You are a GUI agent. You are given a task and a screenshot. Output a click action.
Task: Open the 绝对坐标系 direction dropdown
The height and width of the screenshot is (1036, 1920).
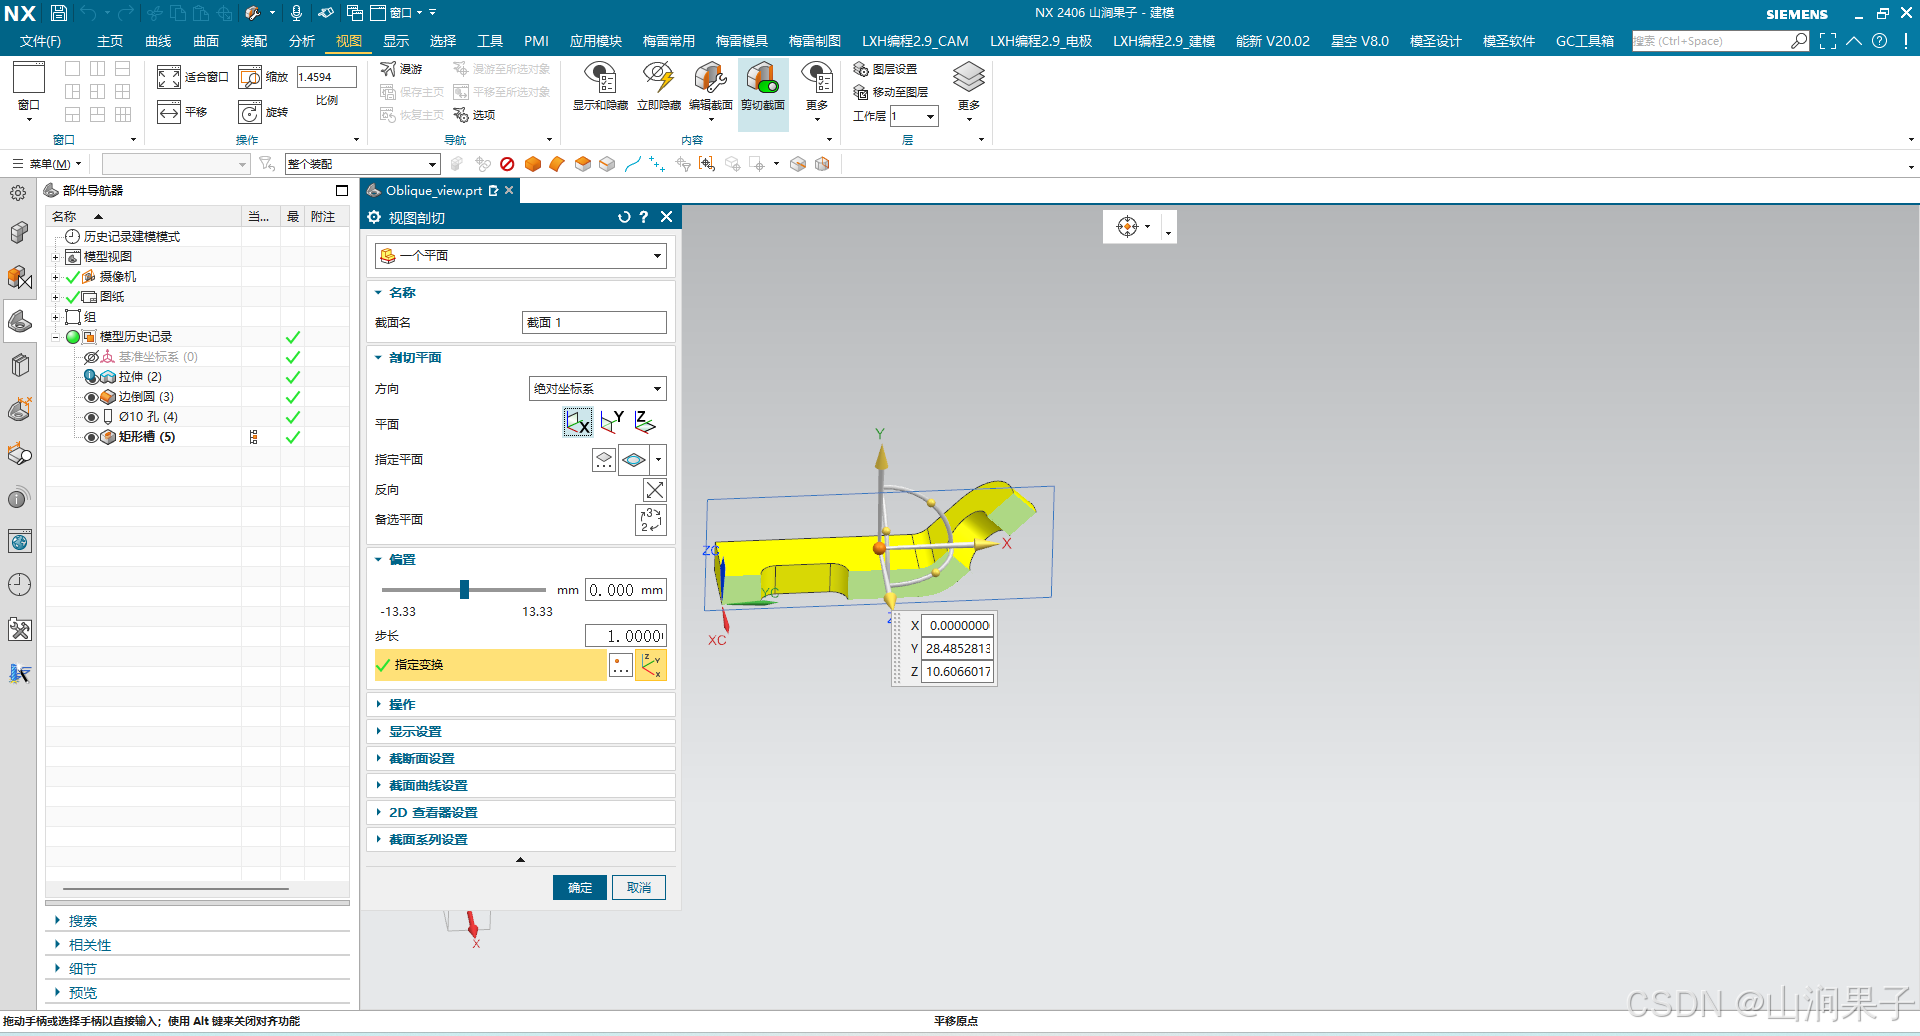[x=597, y=389]
